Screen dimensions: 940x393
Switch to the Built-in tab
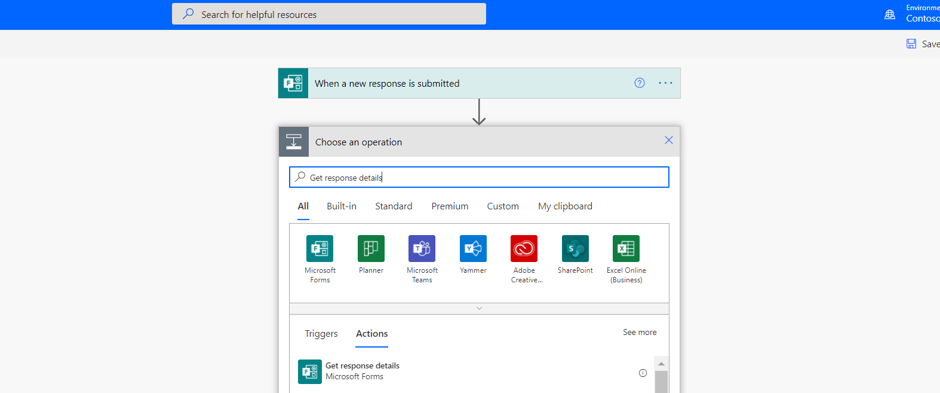pos(342,206)
